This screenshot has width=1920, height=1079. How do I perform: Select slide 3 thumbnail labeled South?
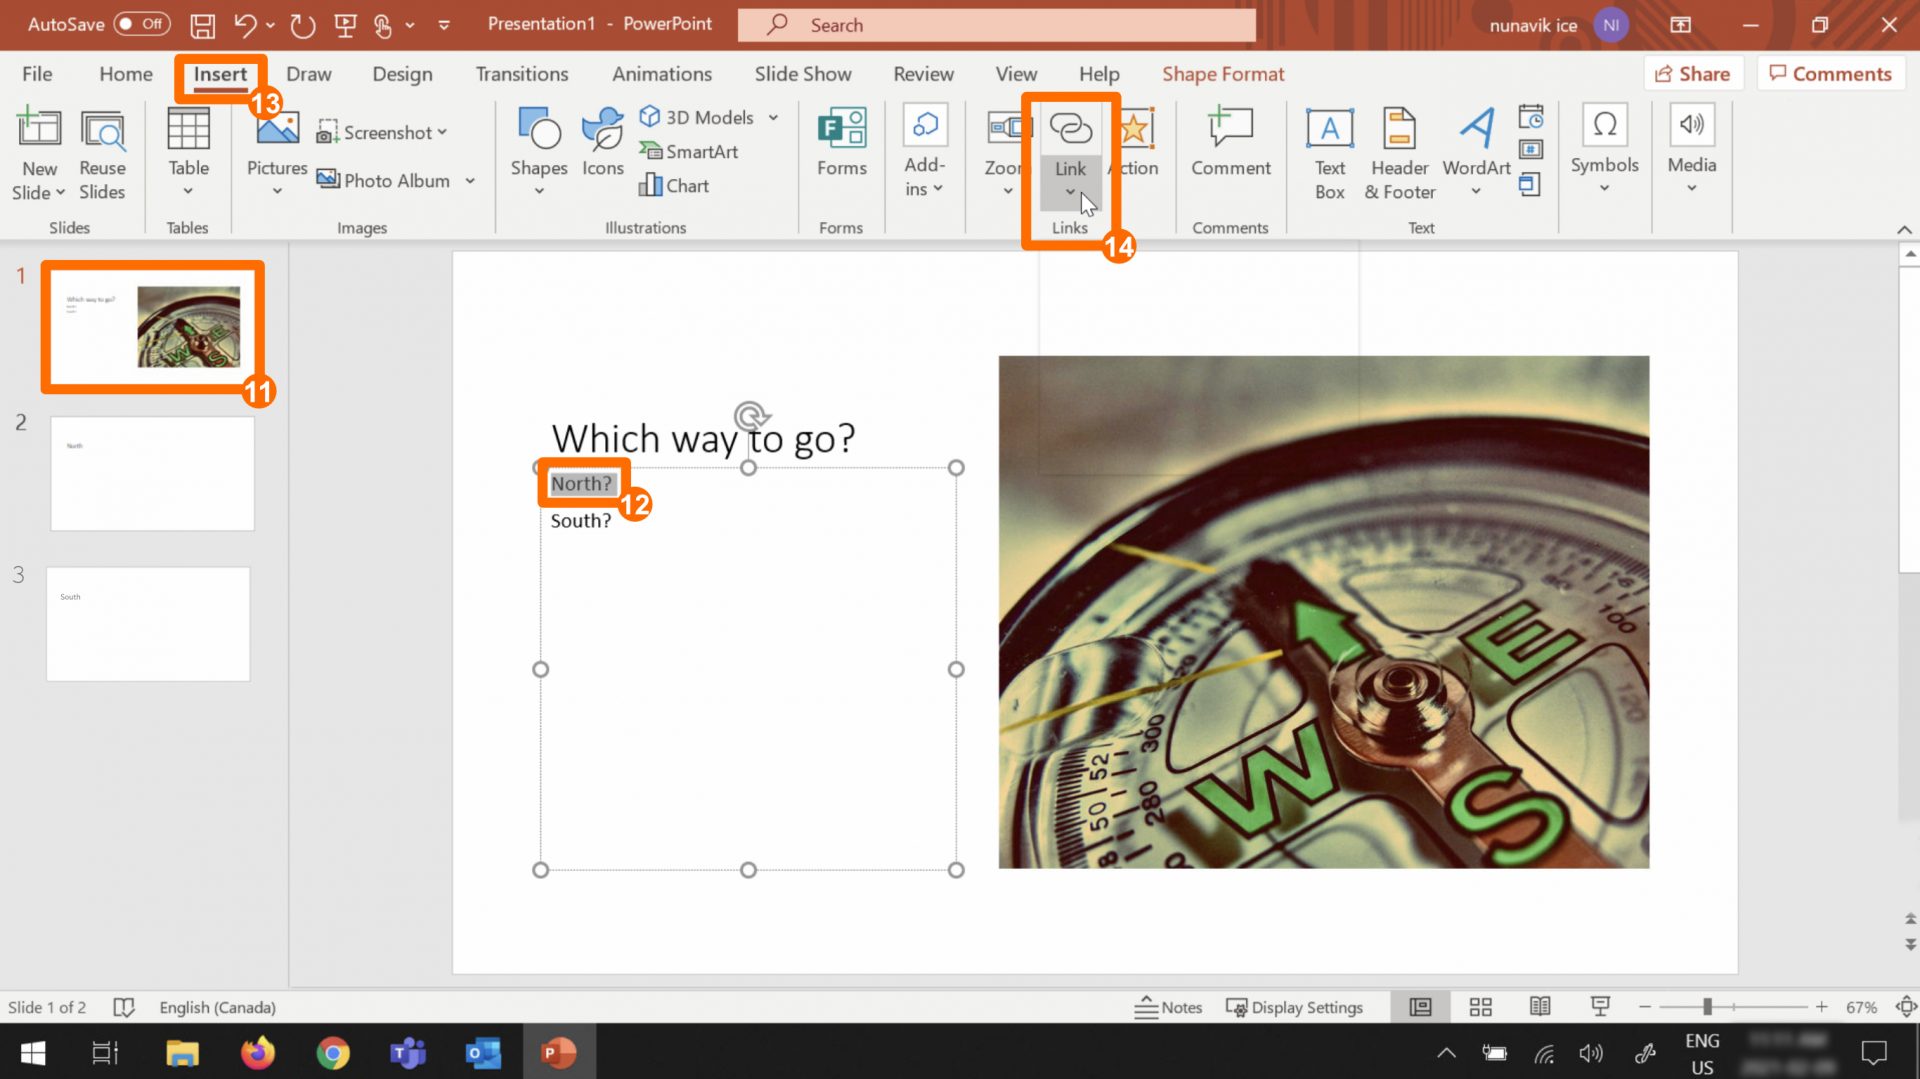click(x=147, y=623)
